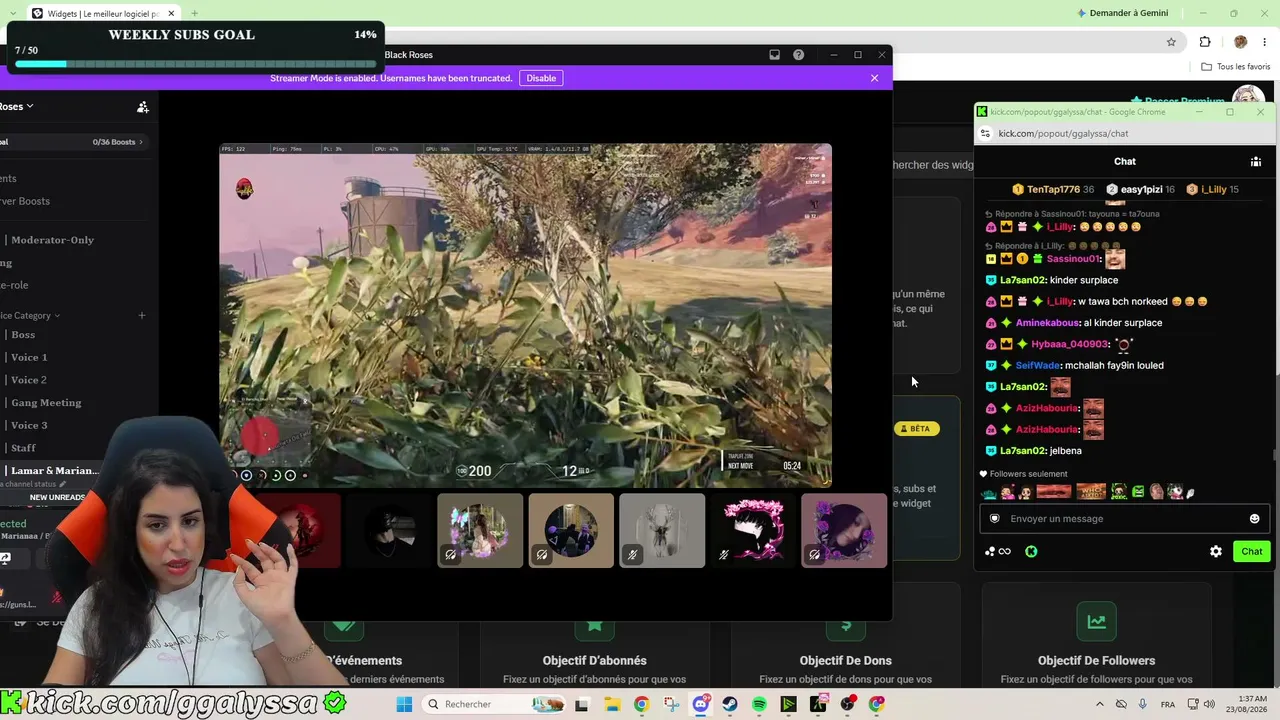Open OBS Studio from the taskbar
Viewport: 1280px width, 720px height.
(x=848, y=705)
